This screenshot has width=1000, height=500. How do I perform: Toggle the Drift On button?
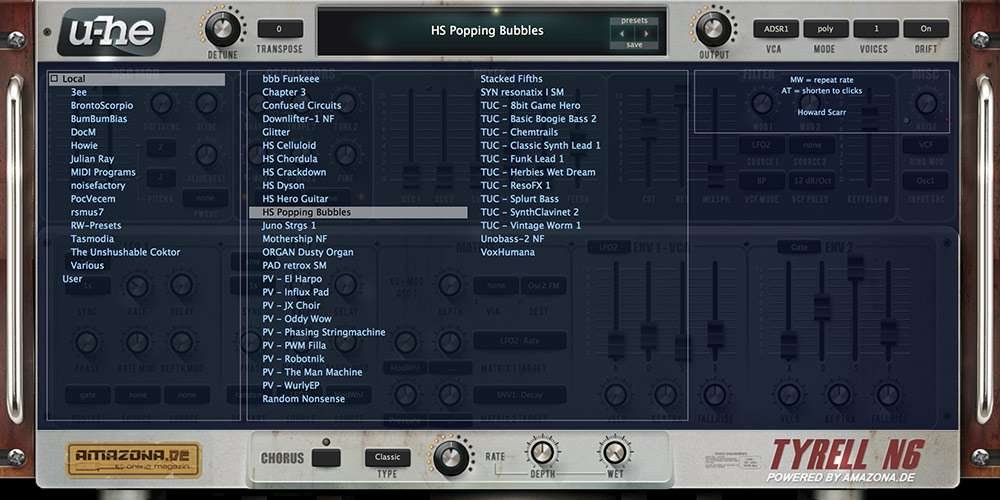(925, 29)
